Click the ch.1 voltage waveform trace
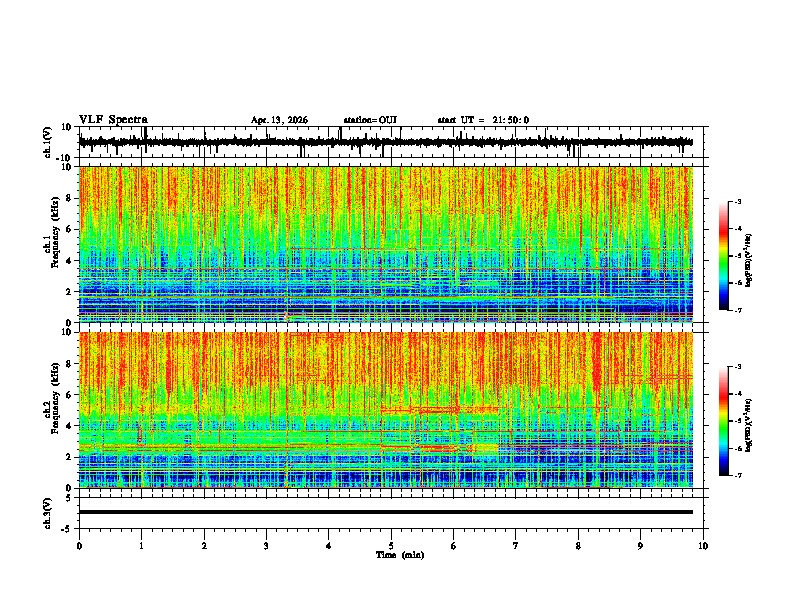 386,142
